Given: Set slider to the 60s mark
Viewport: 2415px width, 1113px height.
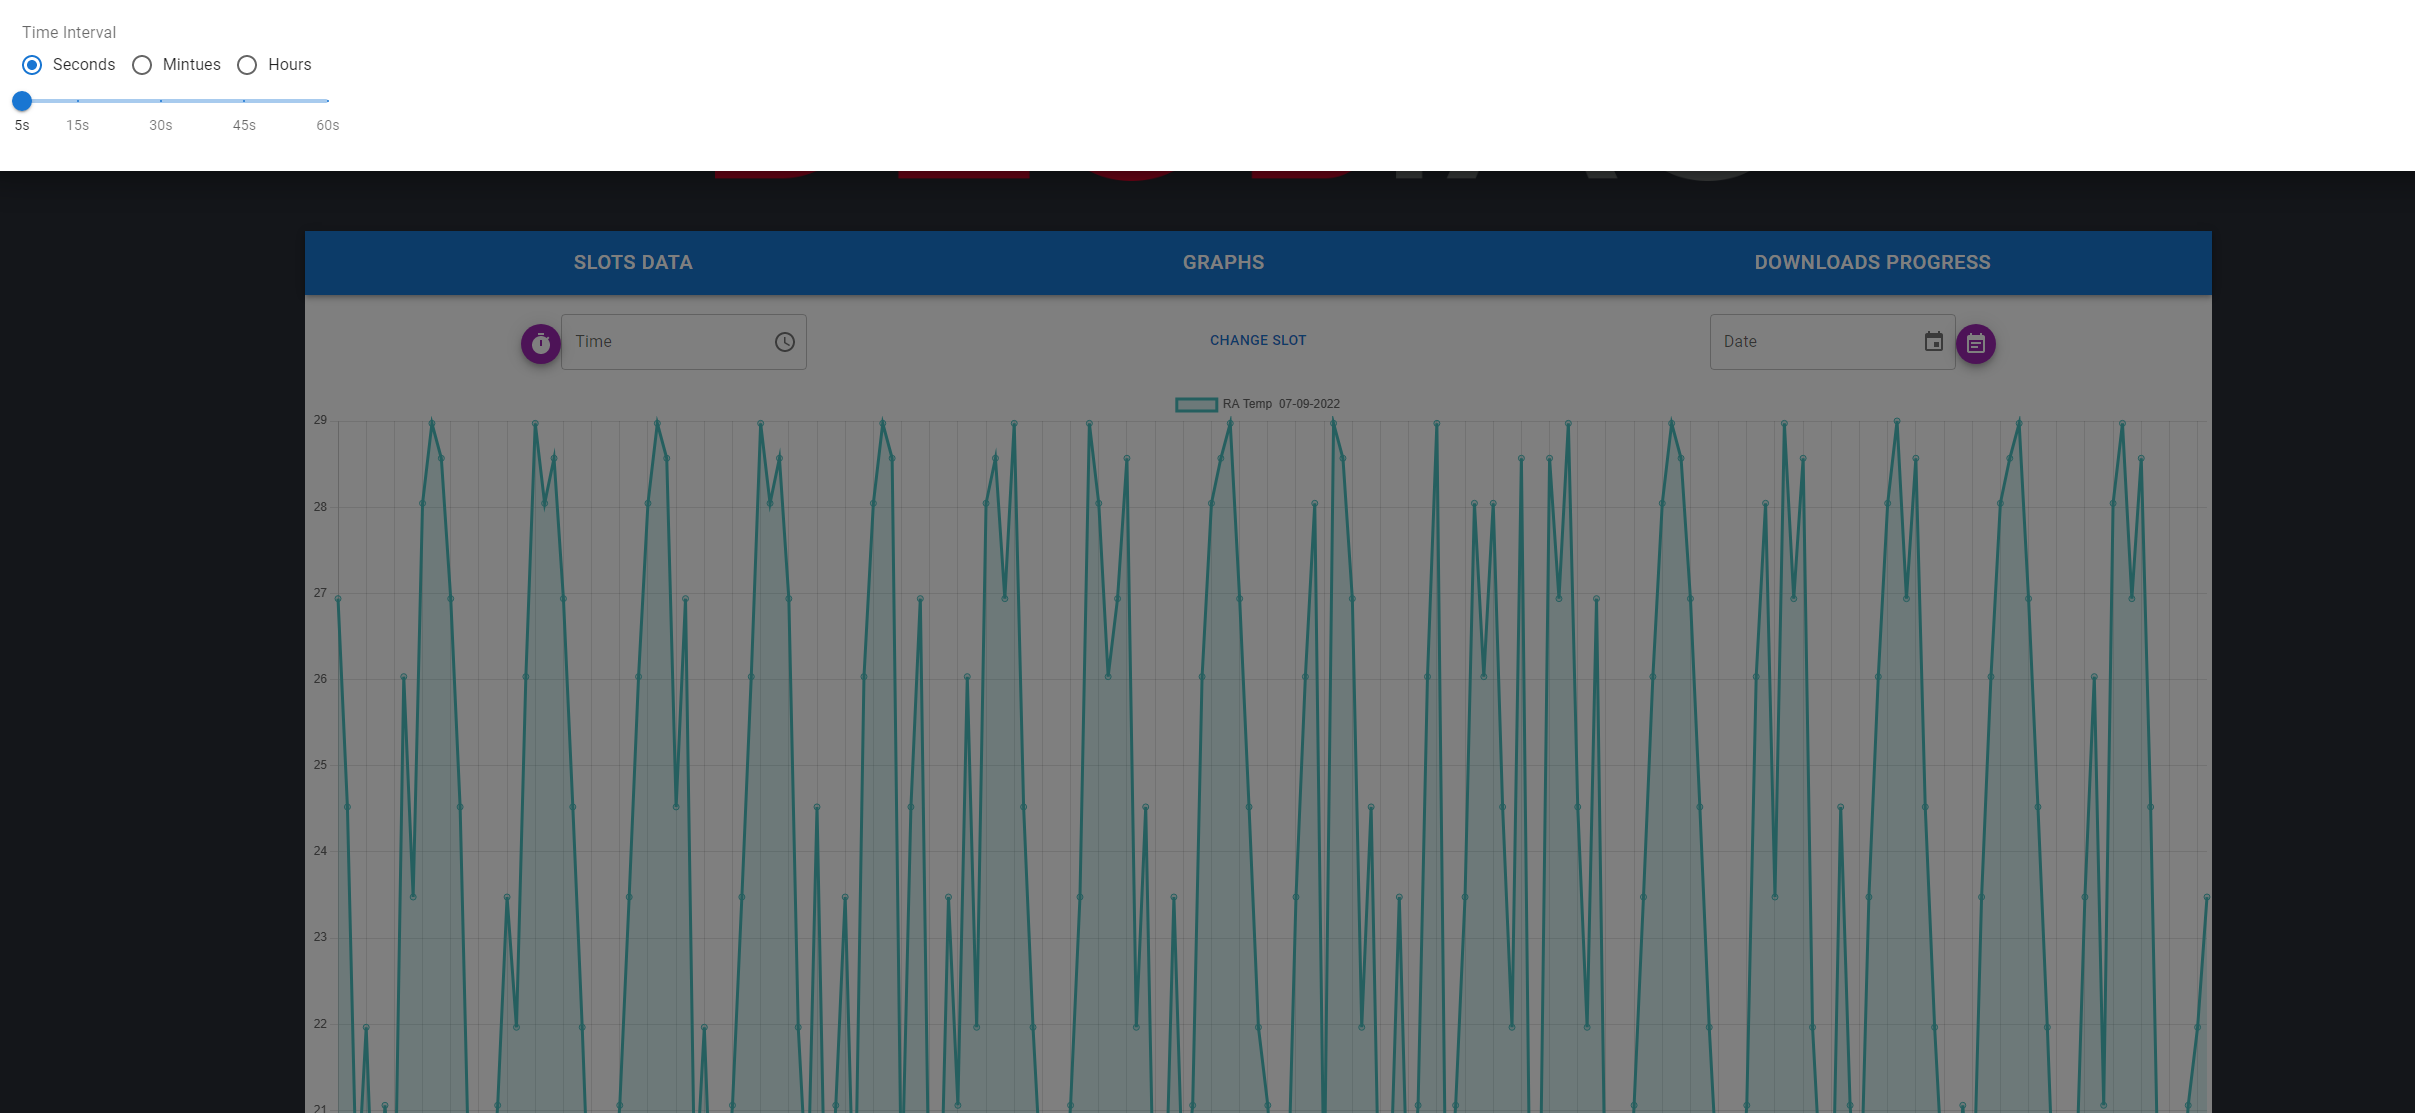Looking at the screenshot, I should coord(327,101).
